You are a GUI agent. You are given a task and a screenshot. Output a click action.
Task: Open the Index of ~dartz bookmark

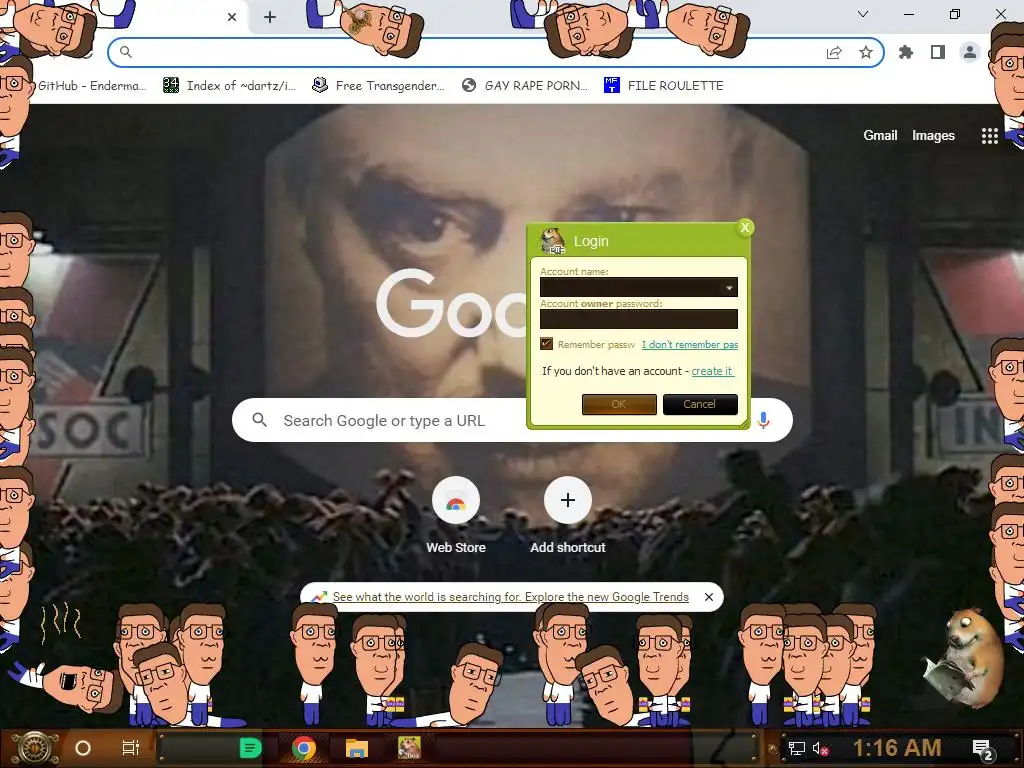229,86
